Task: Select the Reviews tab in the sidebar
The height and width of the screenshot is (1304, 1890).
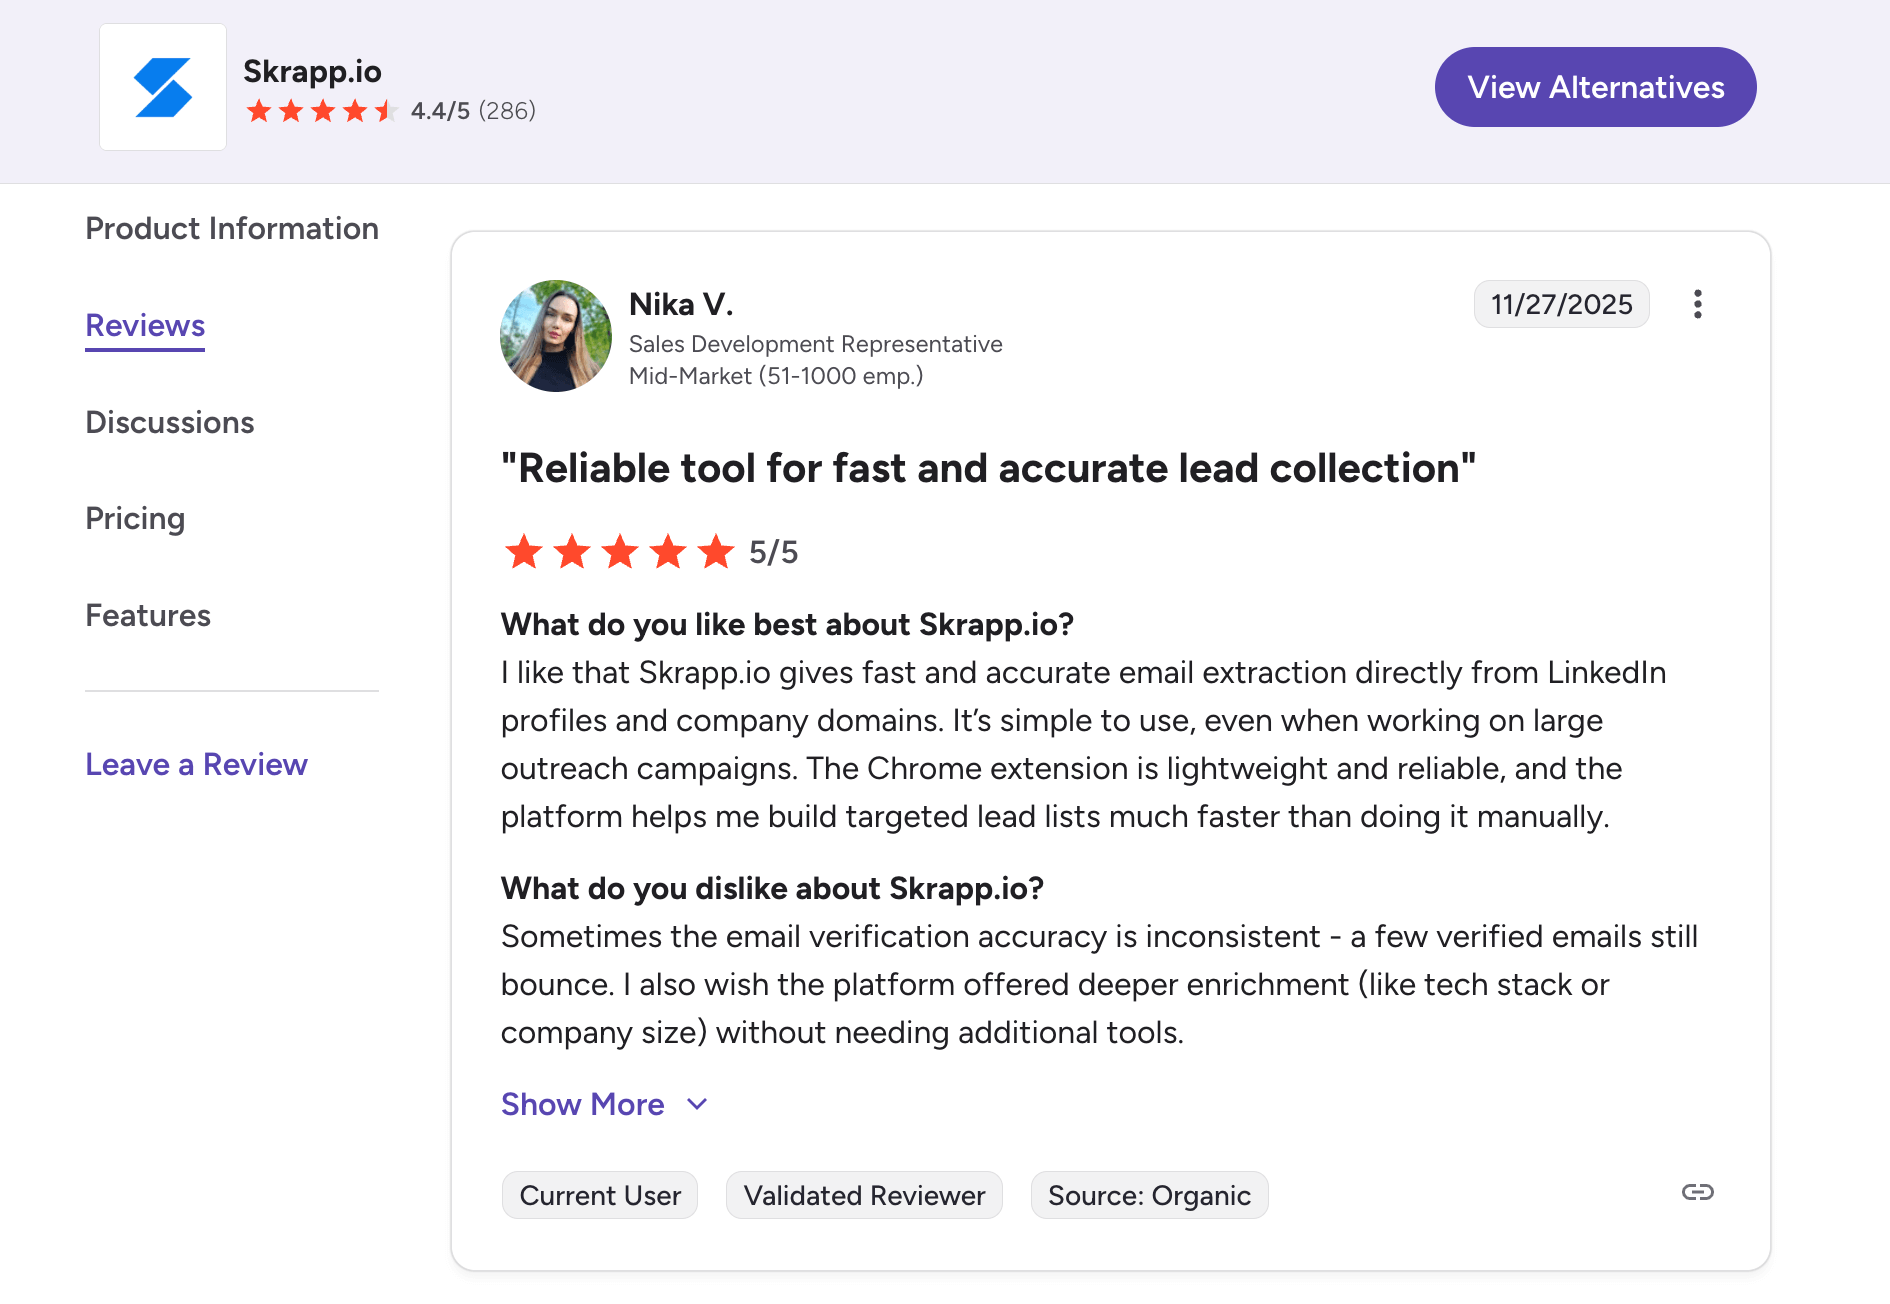Action: [144, 325]
